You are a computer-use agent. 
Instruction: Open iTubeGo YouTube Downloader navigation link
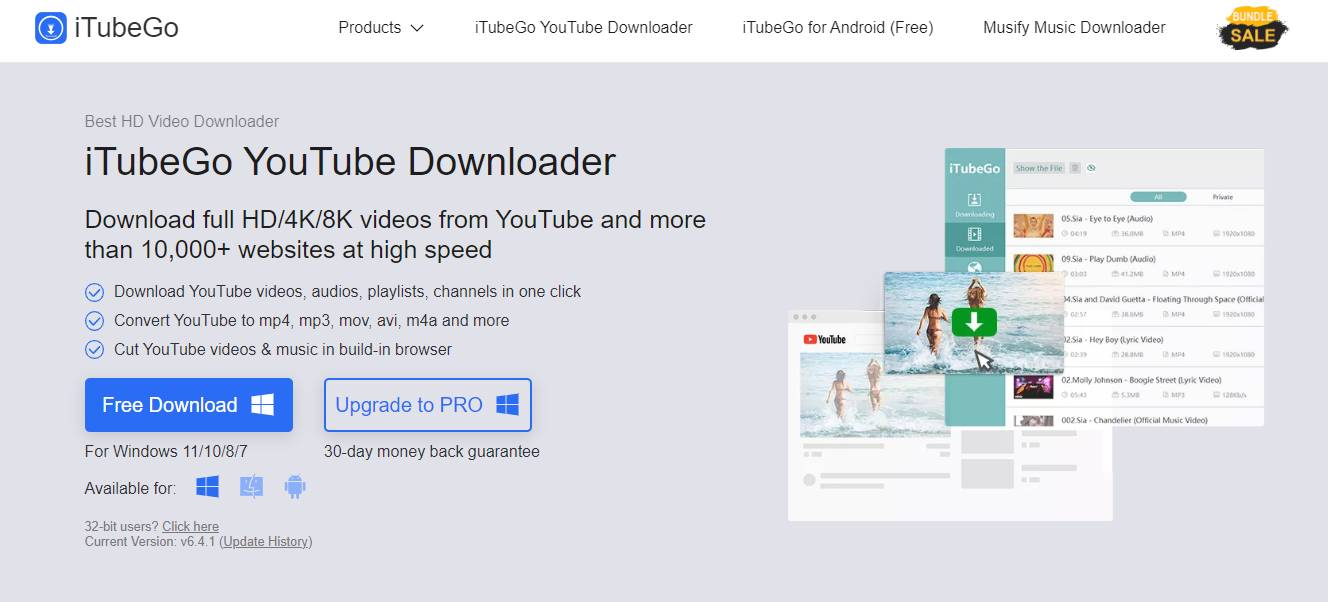pos(584,28)
